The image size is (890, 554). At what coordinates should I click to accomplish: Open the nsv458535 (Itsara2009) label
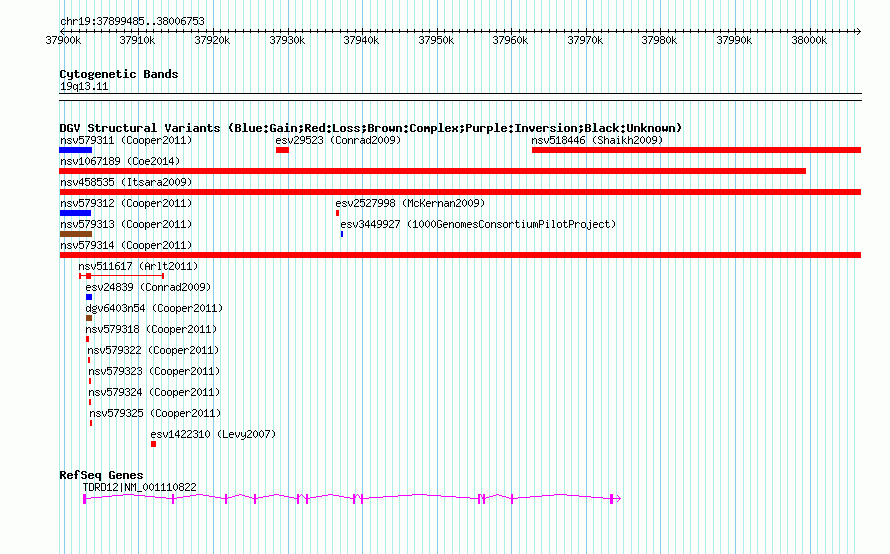tap(126, 182)
